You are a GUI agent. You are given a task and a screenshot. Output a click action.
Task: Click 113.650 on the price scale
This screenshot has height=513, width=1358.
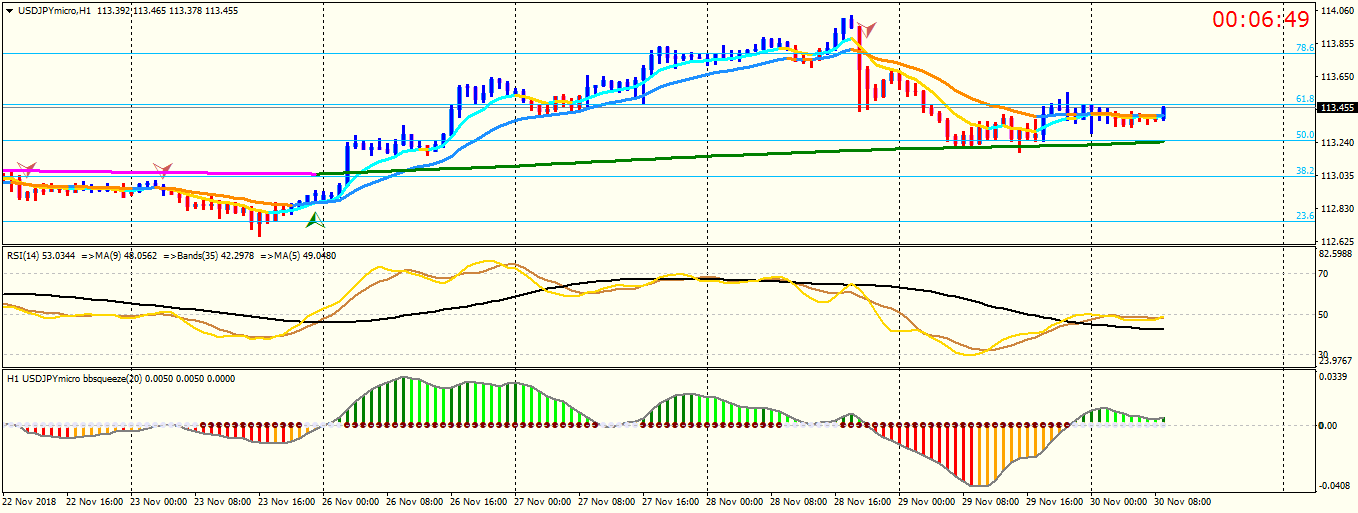(x=1337, y=77)
